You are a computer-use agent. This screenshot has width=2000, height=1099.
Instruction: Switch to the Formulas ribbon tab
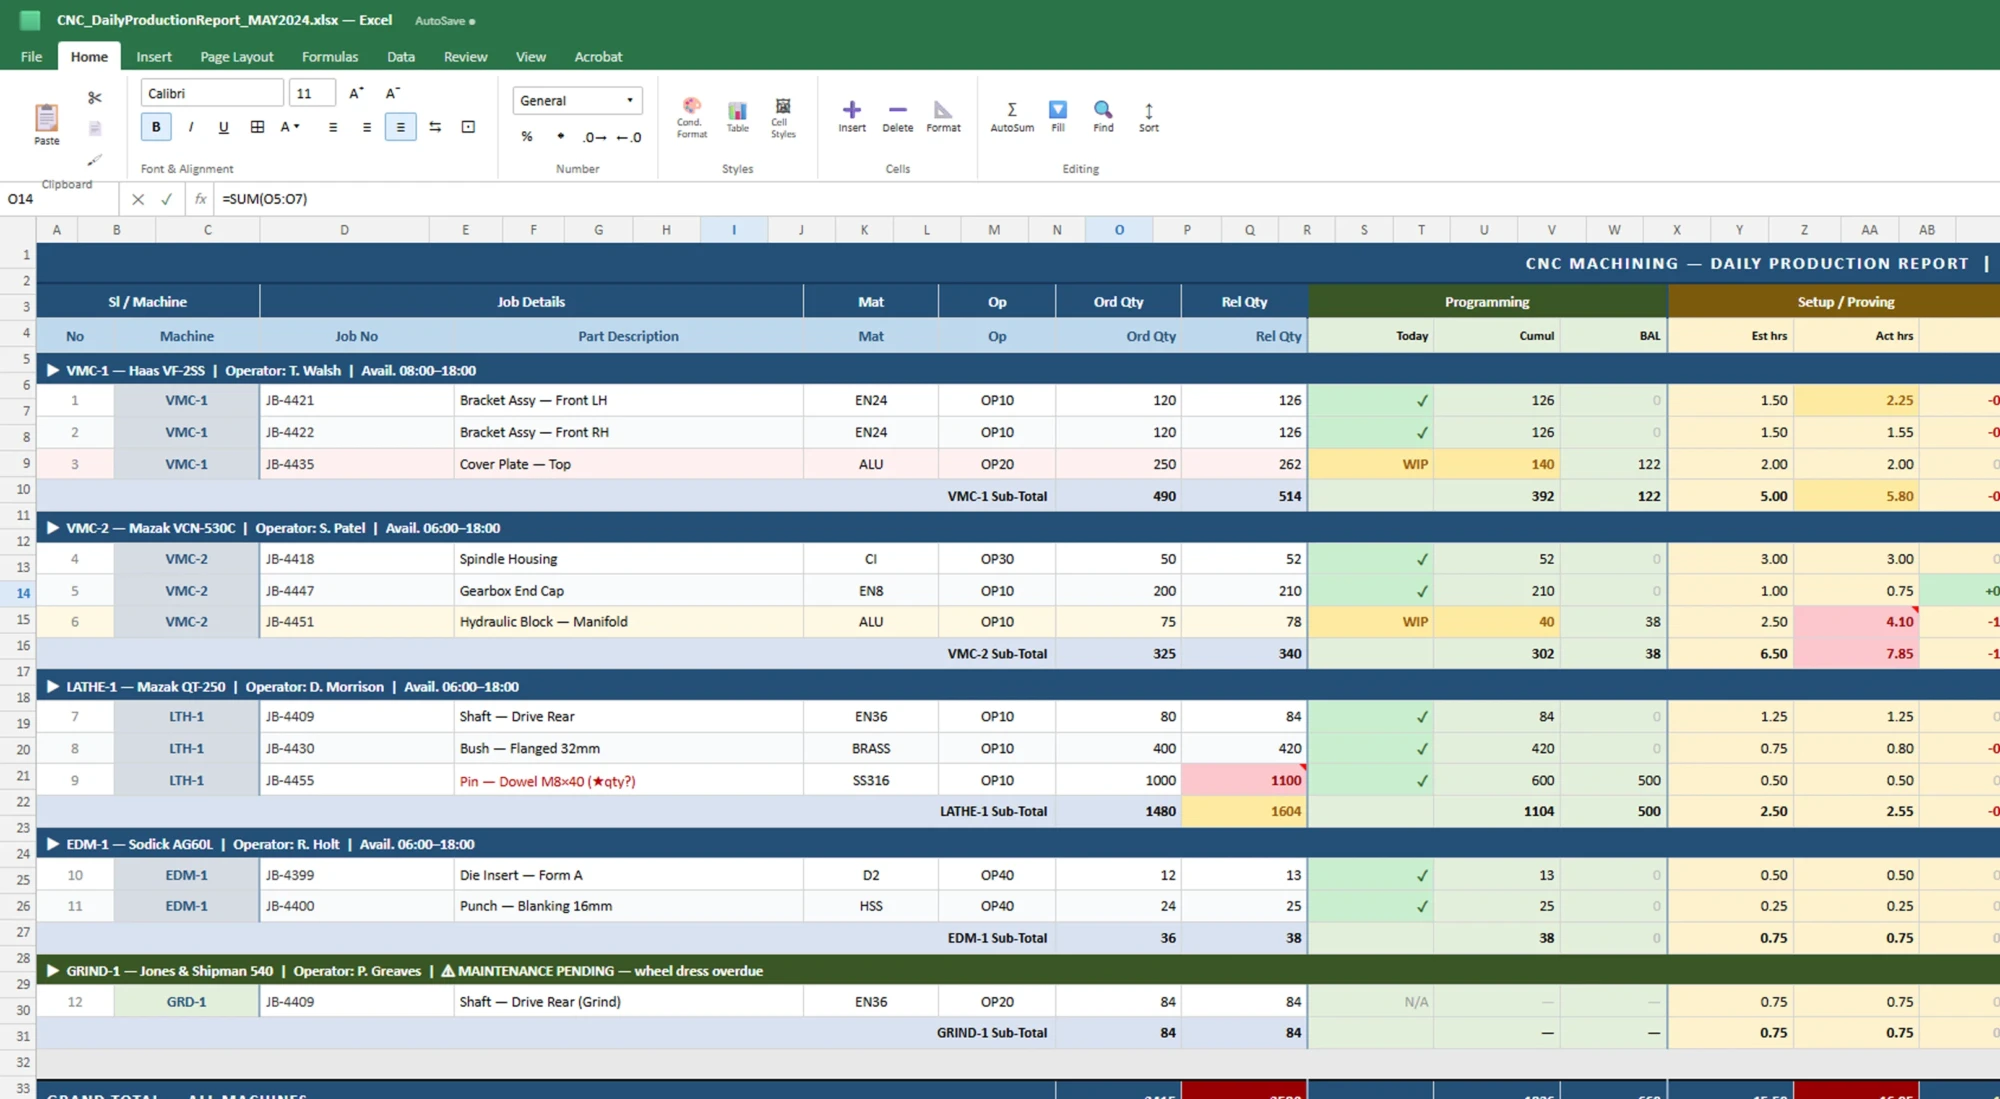pyautogui.click(x=330, y=56)
